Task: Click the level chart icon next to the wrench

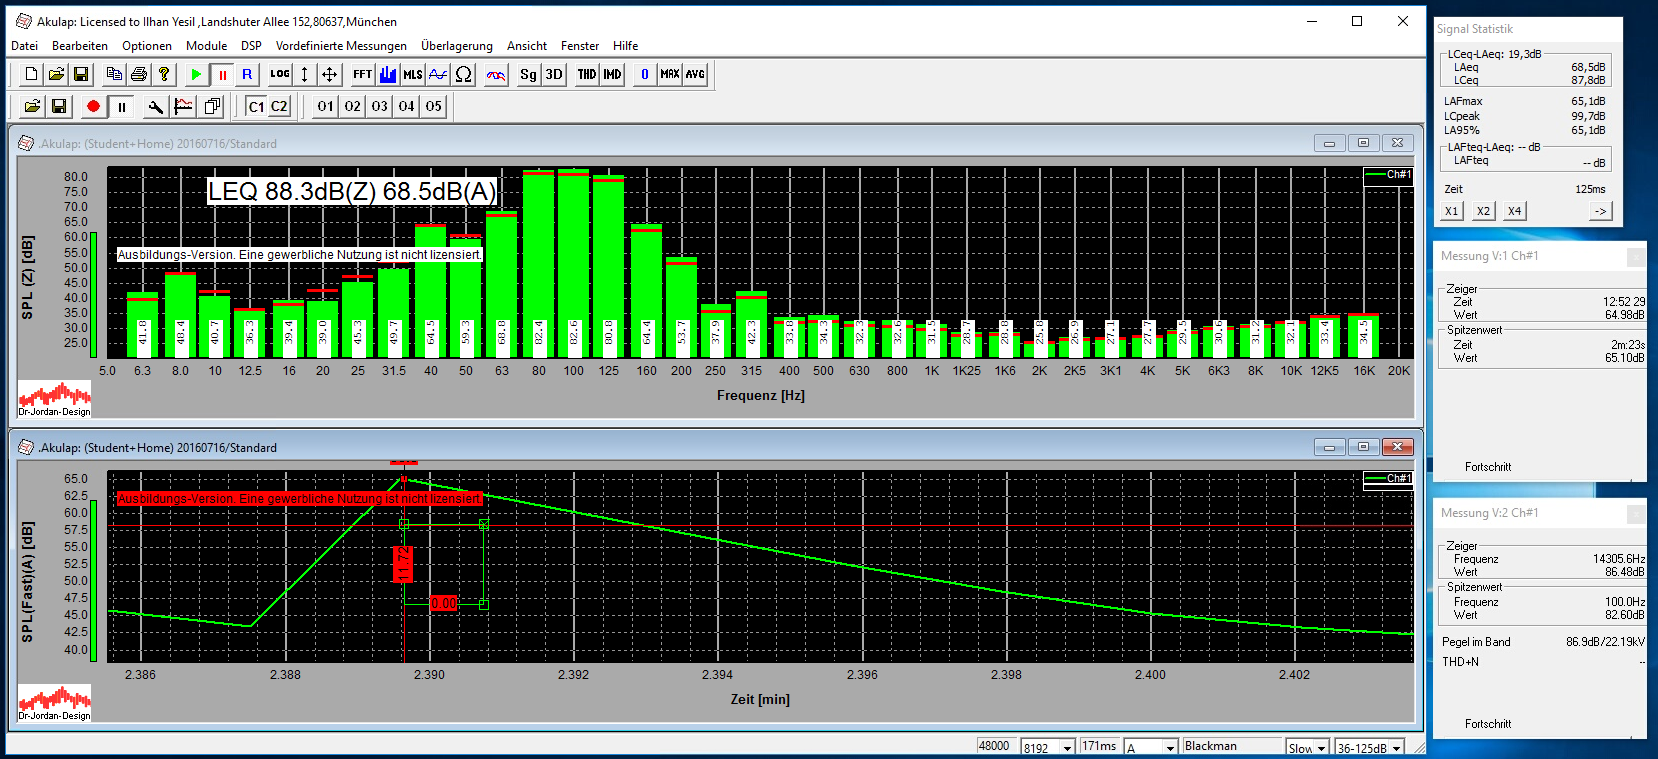Action: pos(183,106)
